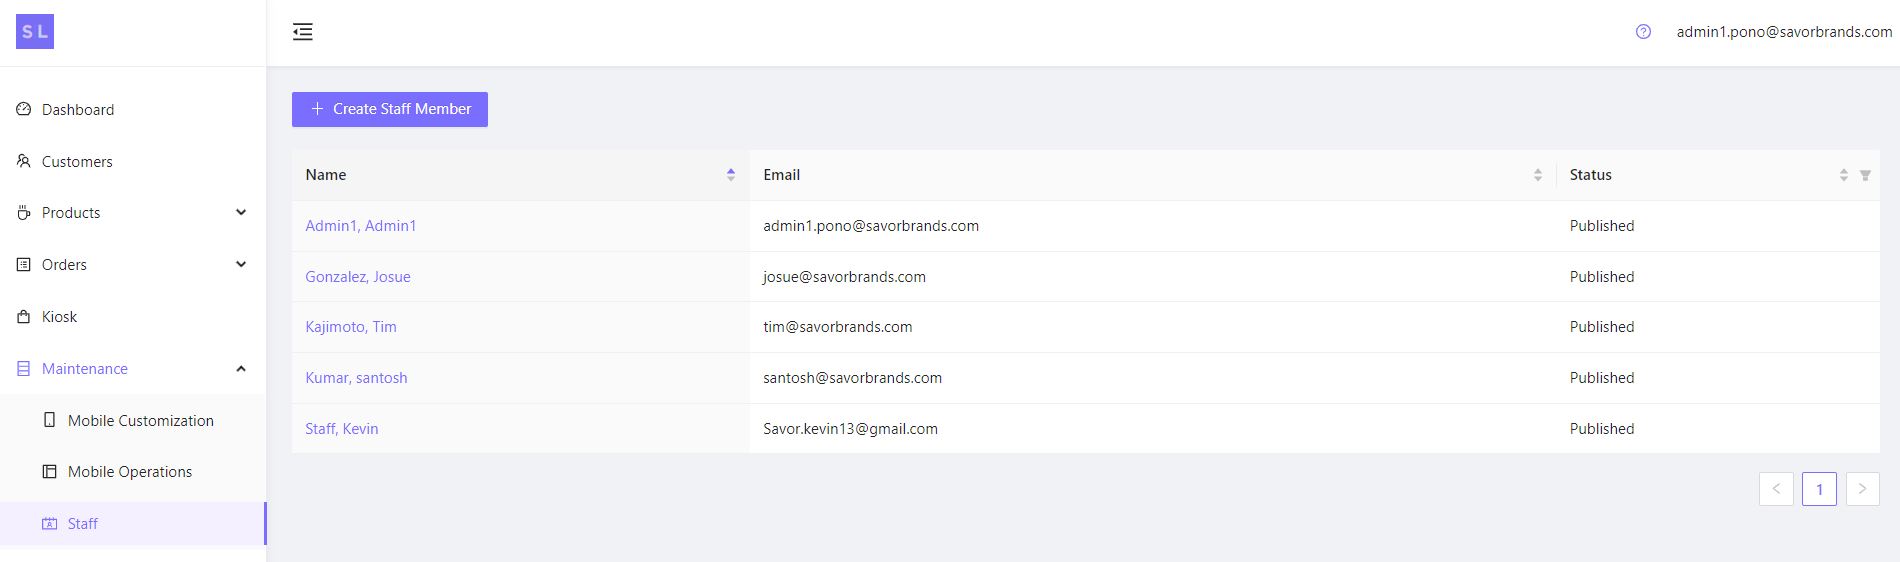Select Mobile Customization in the sidebar
Viewport: 1900px width, 562px height.
(140, 421)
